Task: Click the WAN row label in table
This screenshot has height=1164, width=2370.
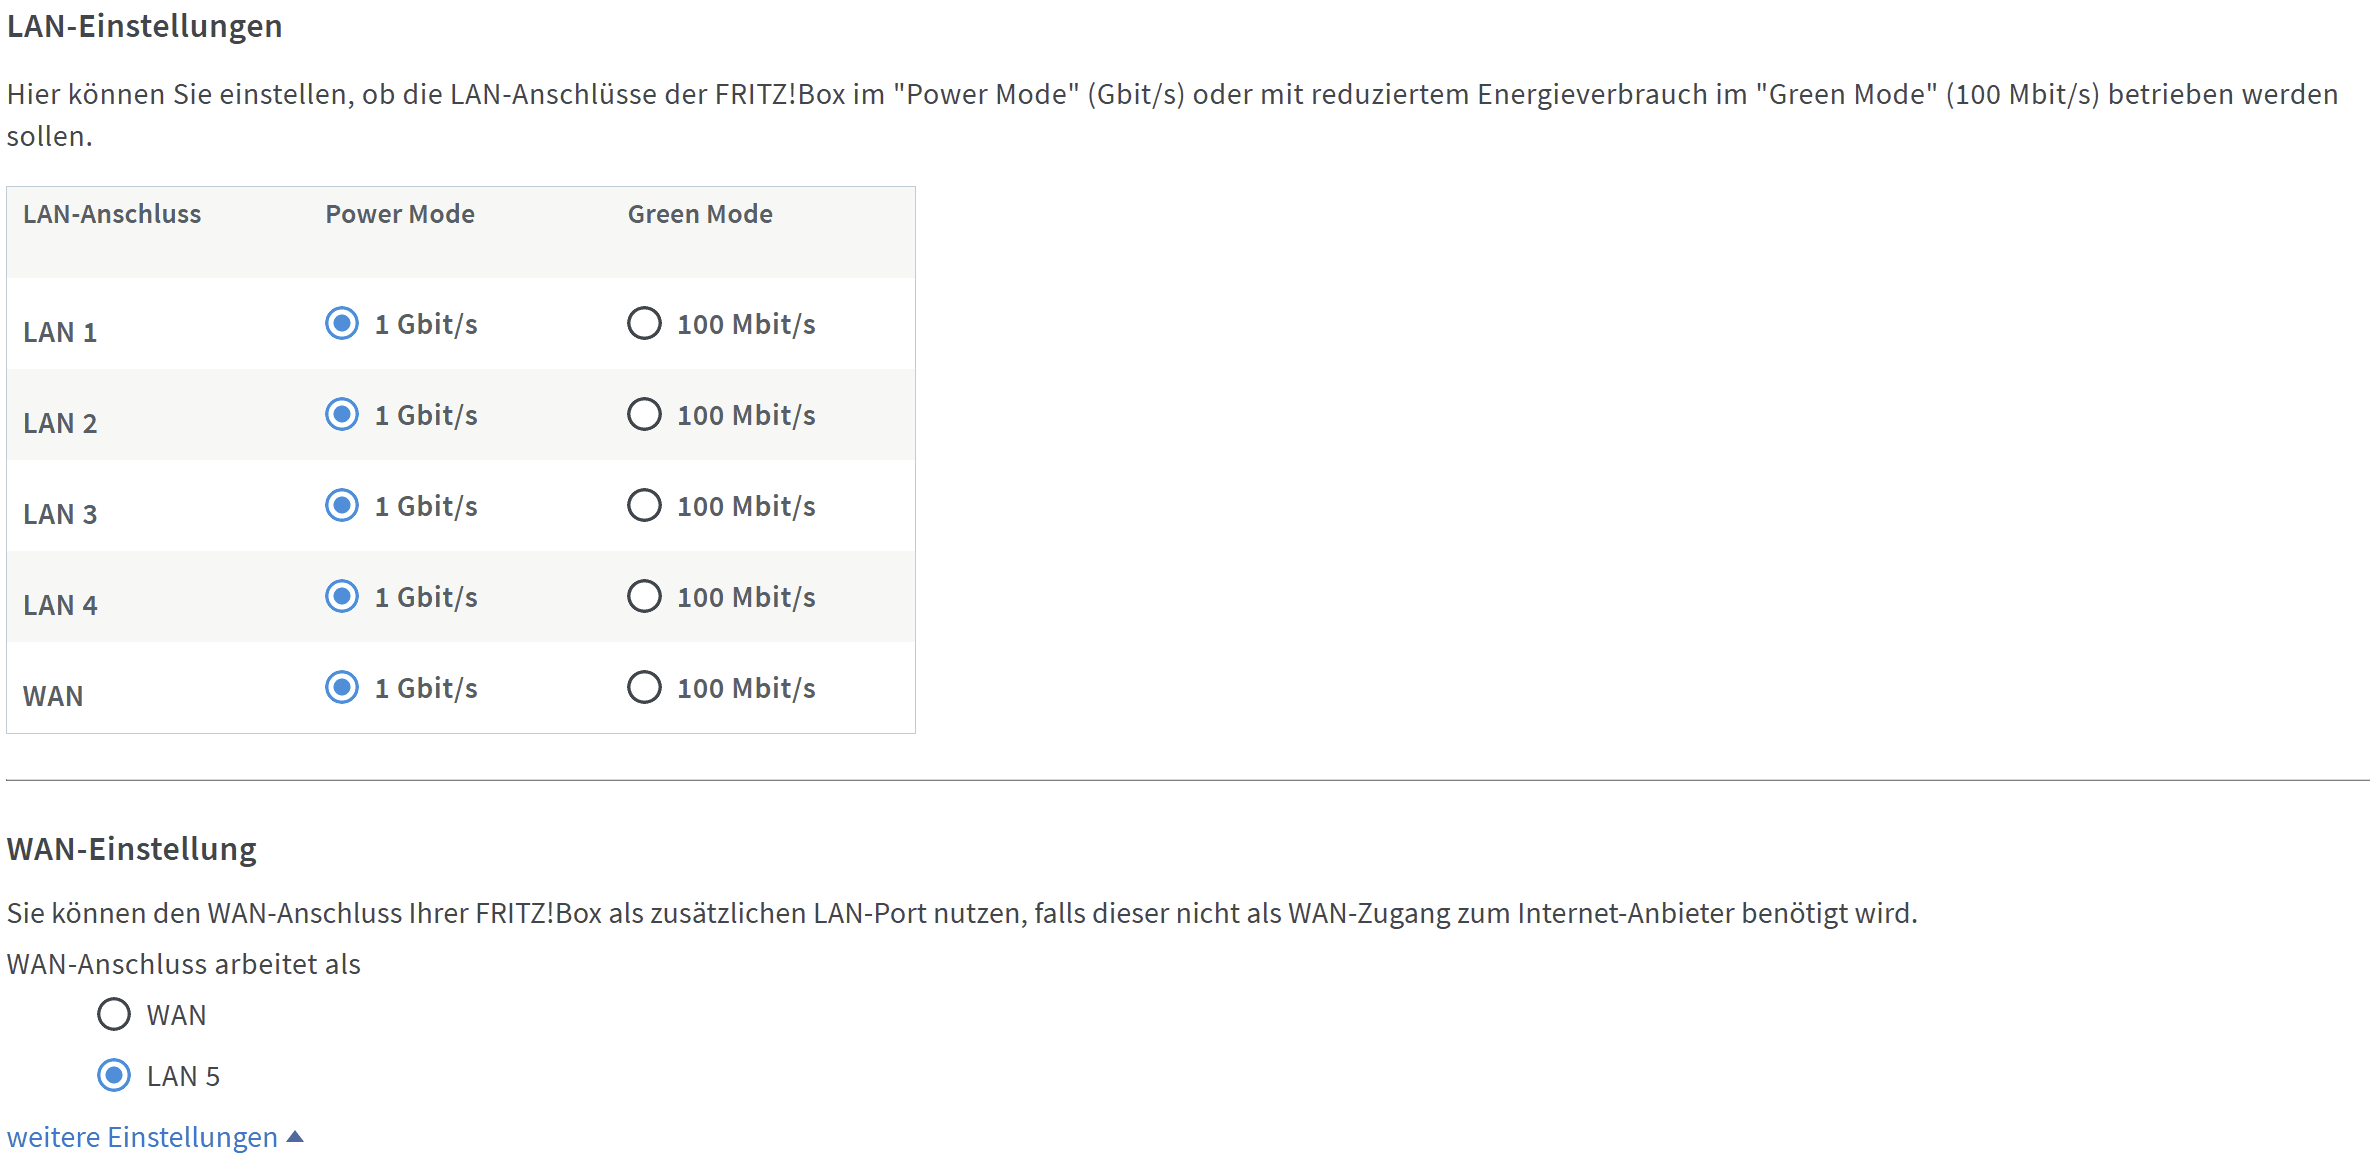Action: tap(53, 696)
